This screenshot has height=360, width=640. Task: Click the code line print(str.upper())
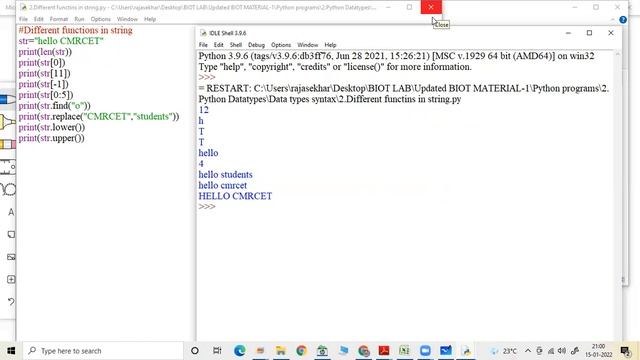tap(51, 138)
